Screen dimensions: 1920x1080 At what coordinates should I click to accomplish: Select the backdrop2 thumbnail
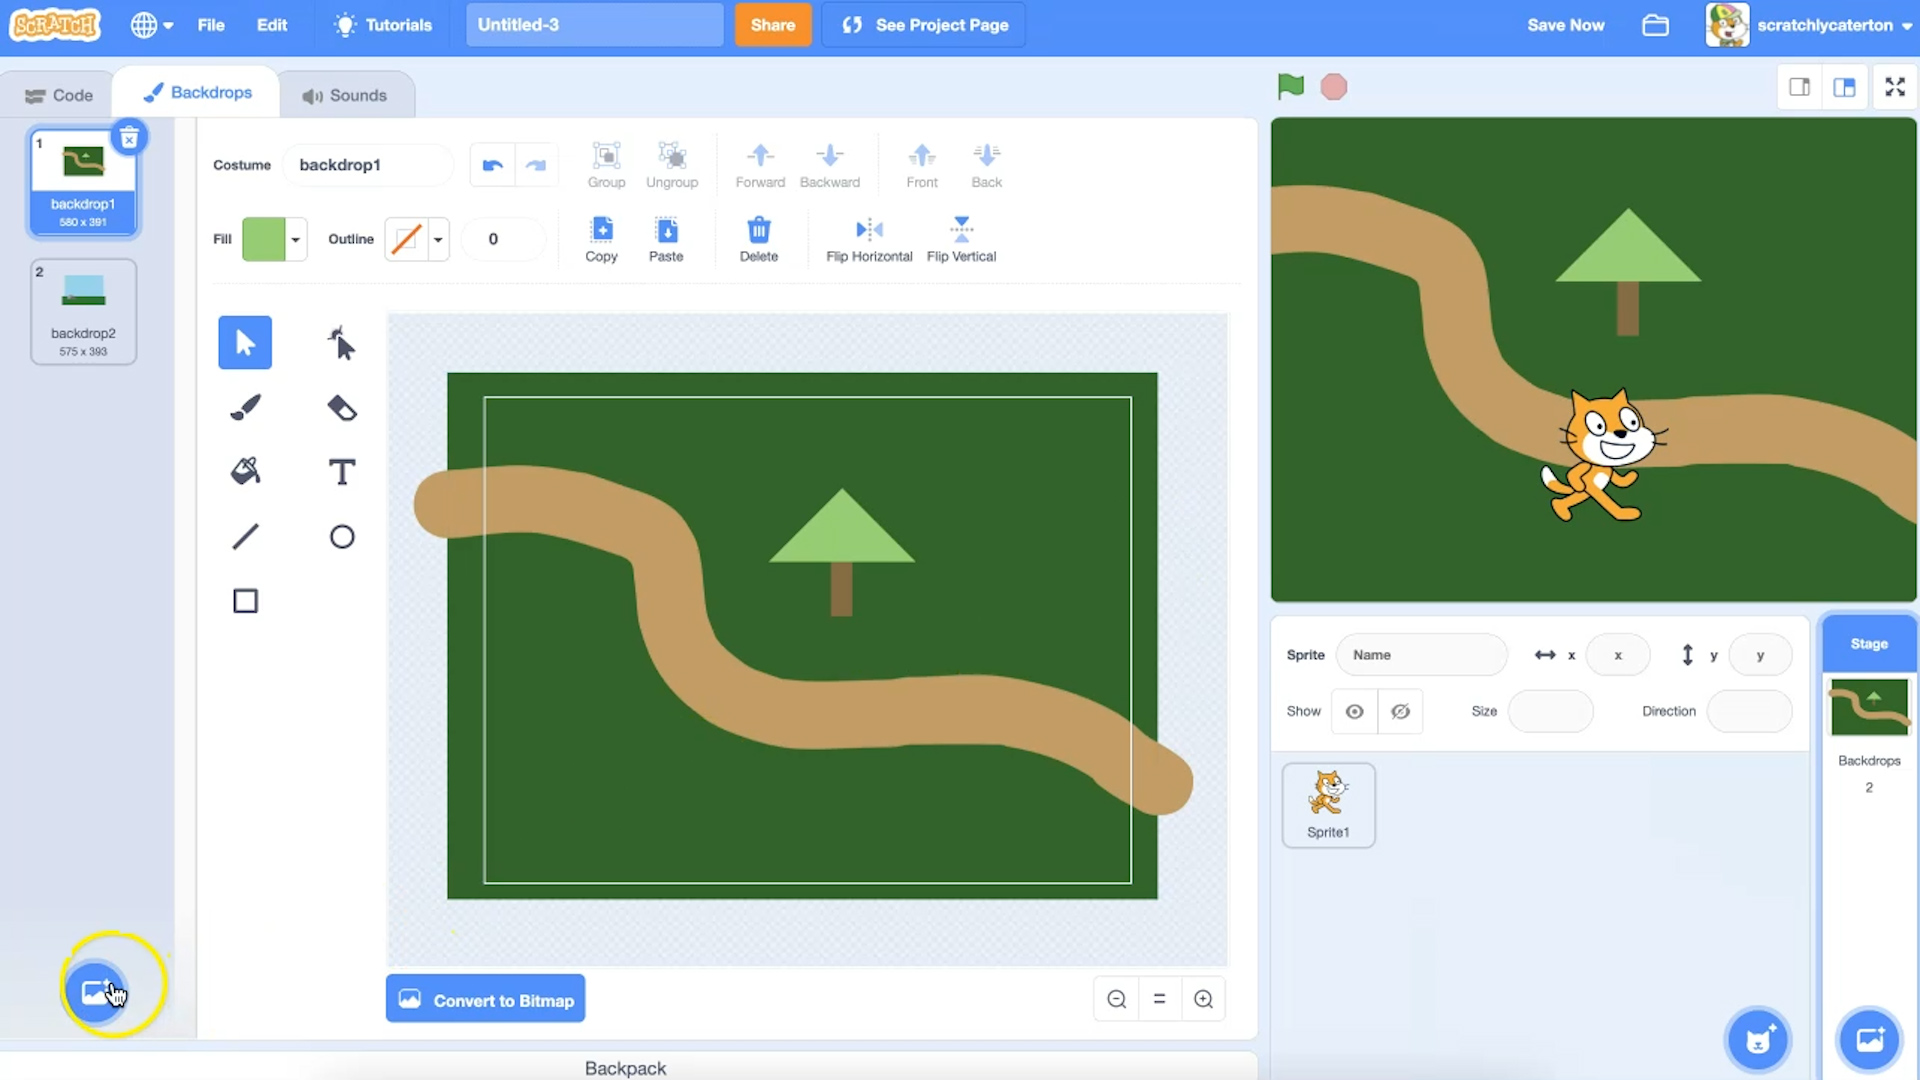click(83, 312)
